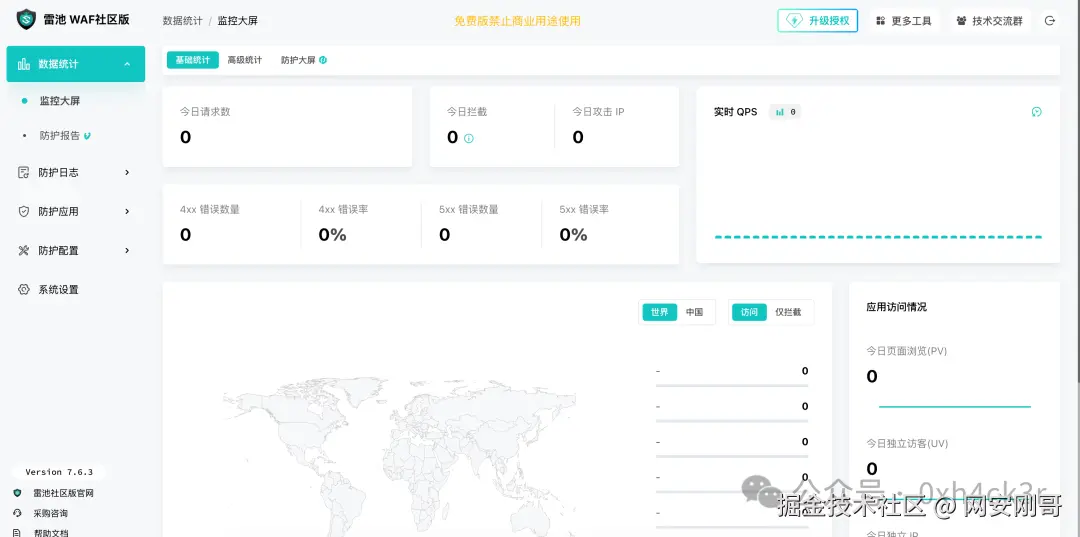Click the 技术交流群 button
The image size is (1080, 537).
pyautogui.click(x=990, y=21)
